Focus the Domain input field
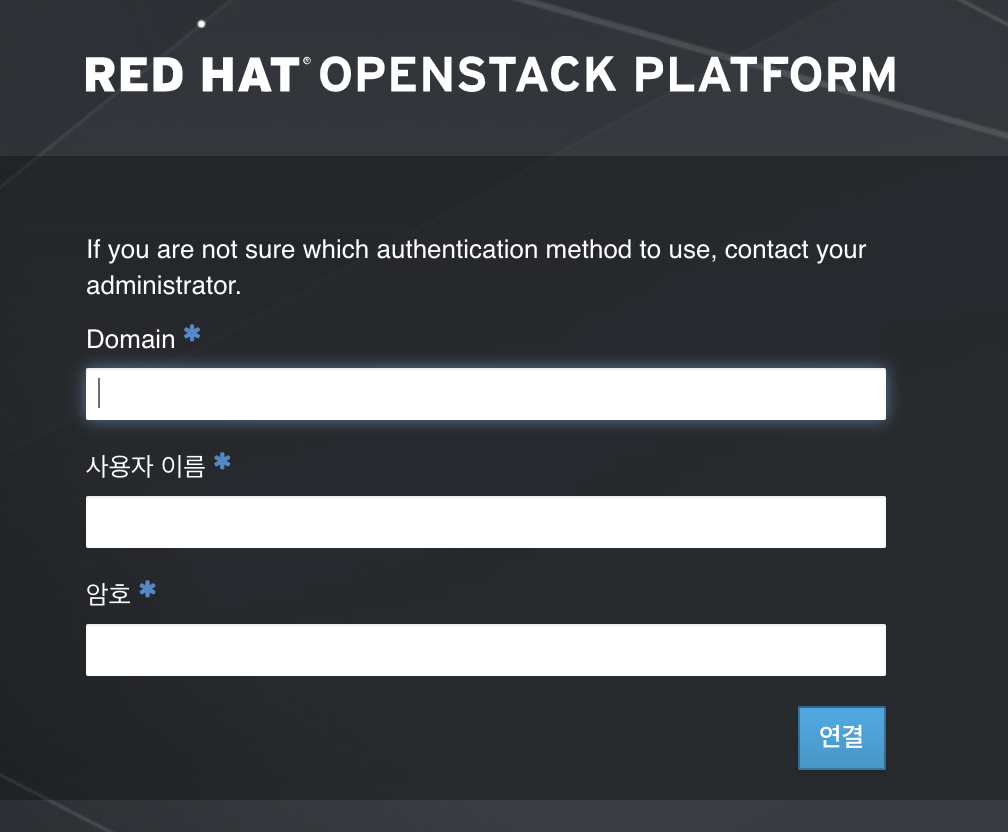The width and height of the screenshot is (1008, 832). [x=486, y=394]
